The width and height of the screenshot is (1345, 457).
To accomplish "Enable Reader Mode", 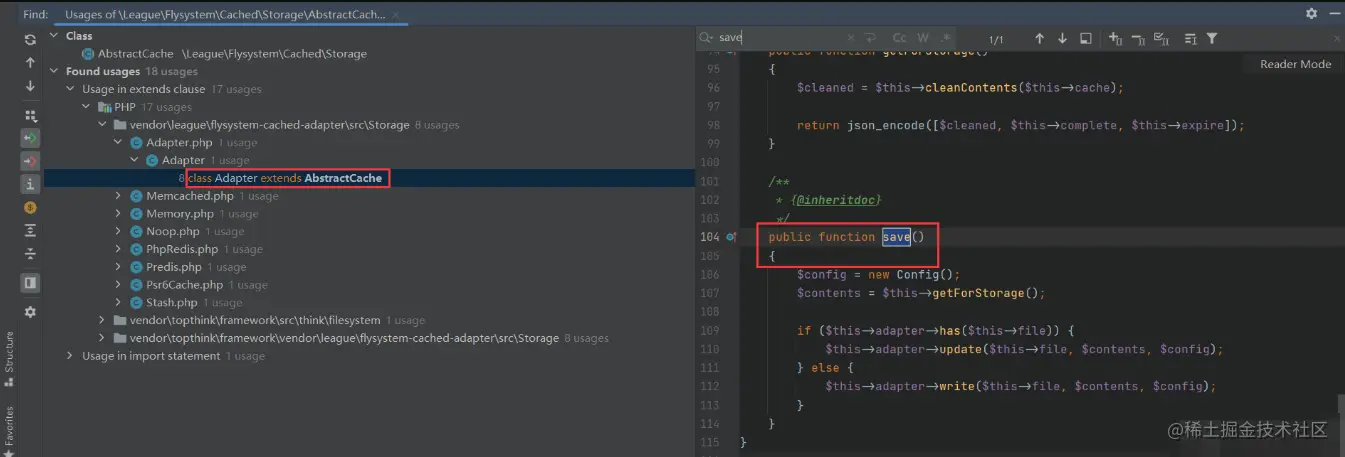I will (x=1295, y=64).
